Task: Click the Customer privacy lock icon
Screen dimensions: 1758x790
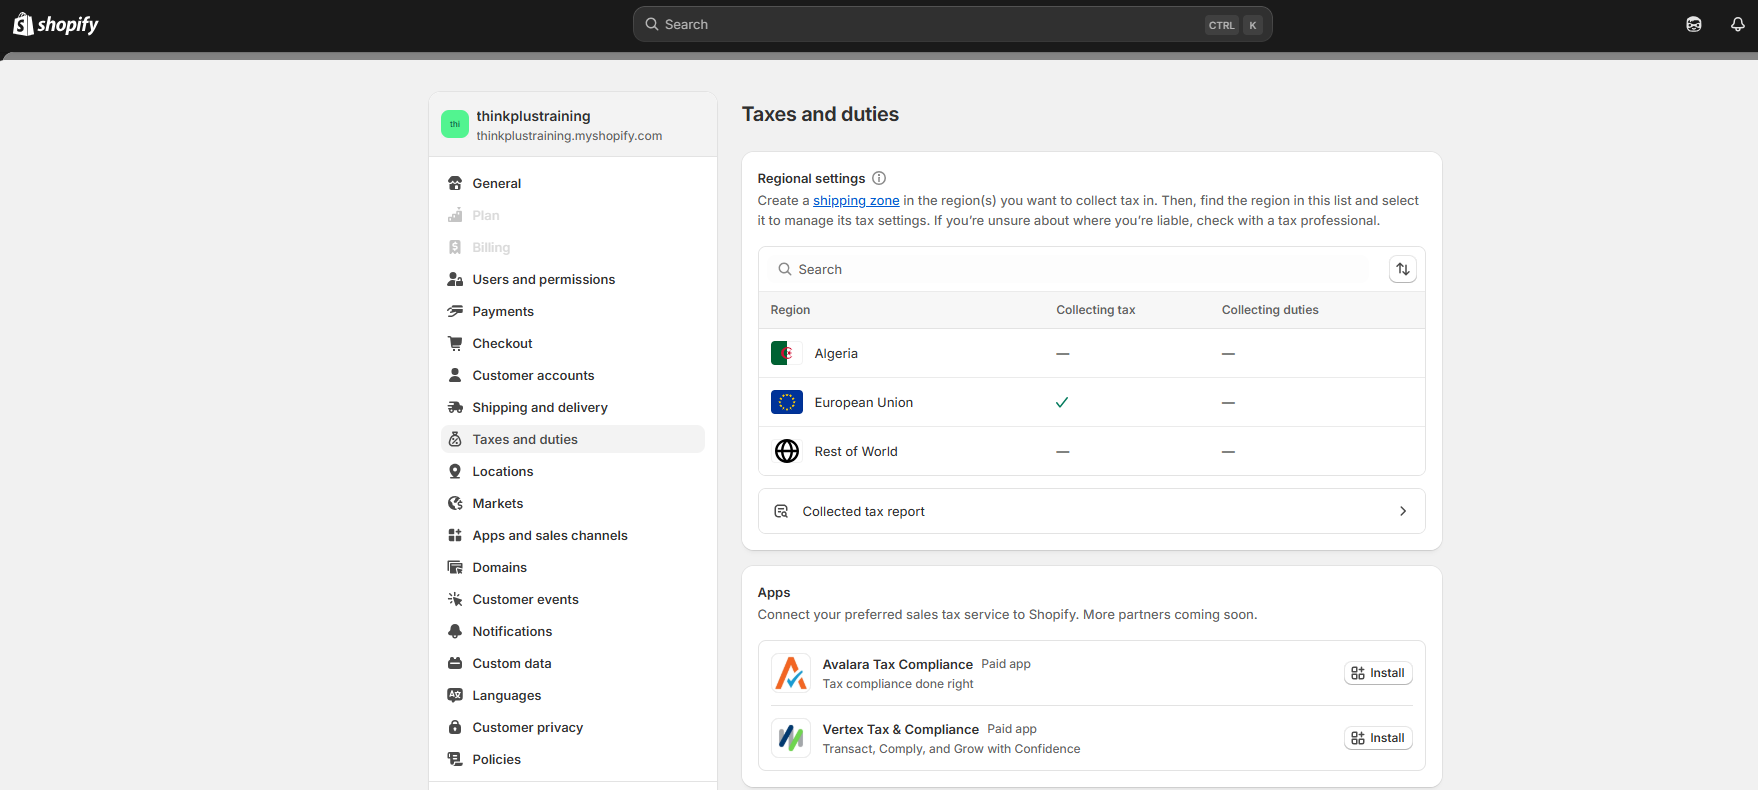Action: pyautogui.click(x=455, y=727)
